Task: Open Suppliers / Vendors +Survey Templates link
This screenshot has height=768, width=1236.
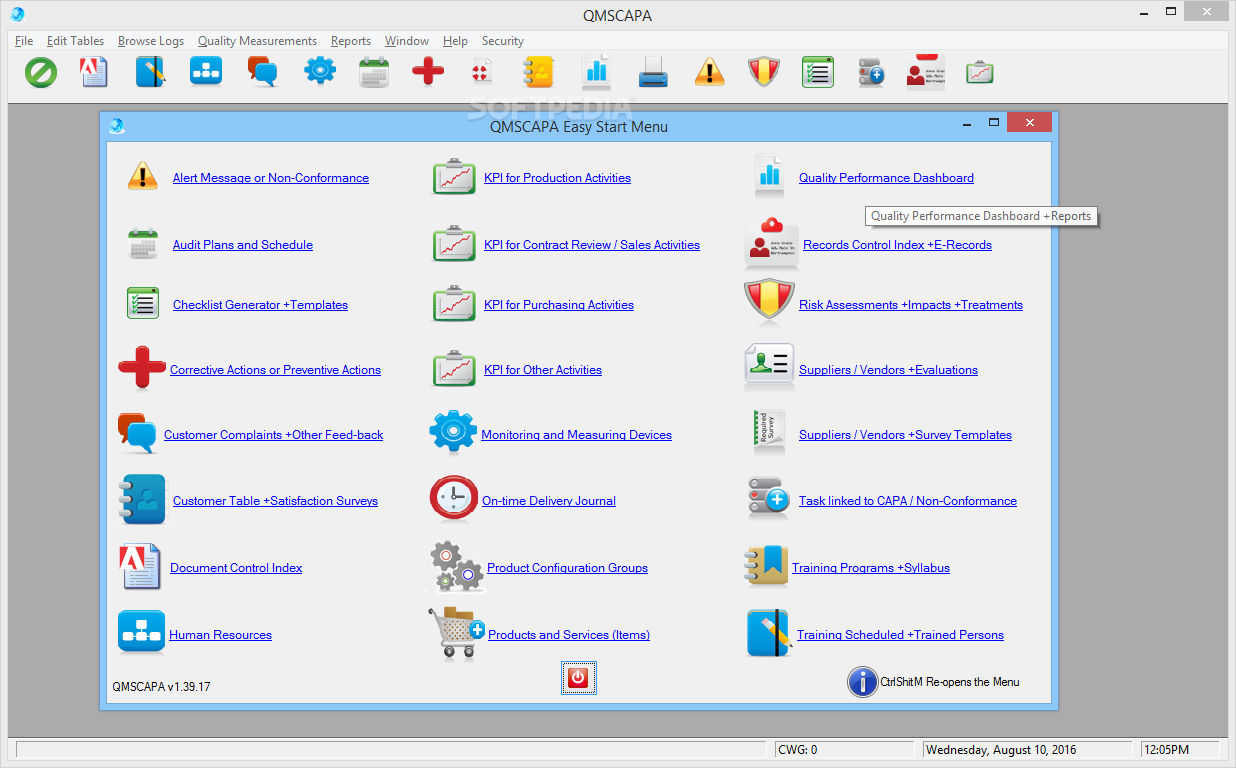Action: (x=905, y=435)
